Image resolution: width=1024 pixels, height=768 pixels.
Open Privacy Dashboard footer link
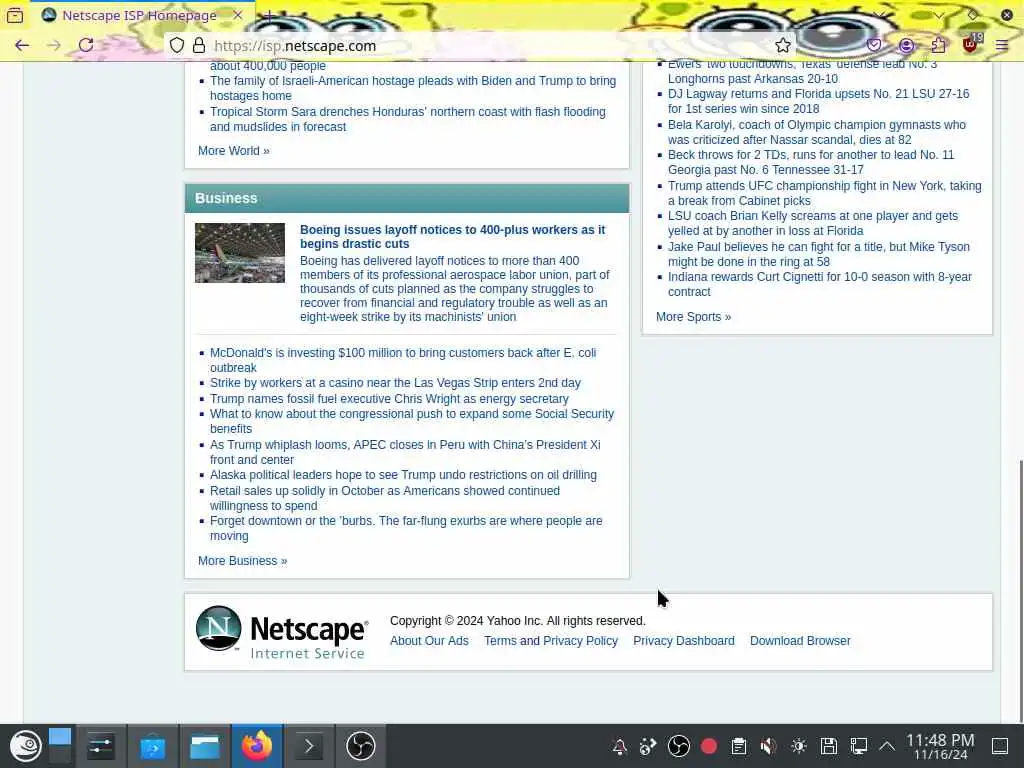tap(684, 641)
